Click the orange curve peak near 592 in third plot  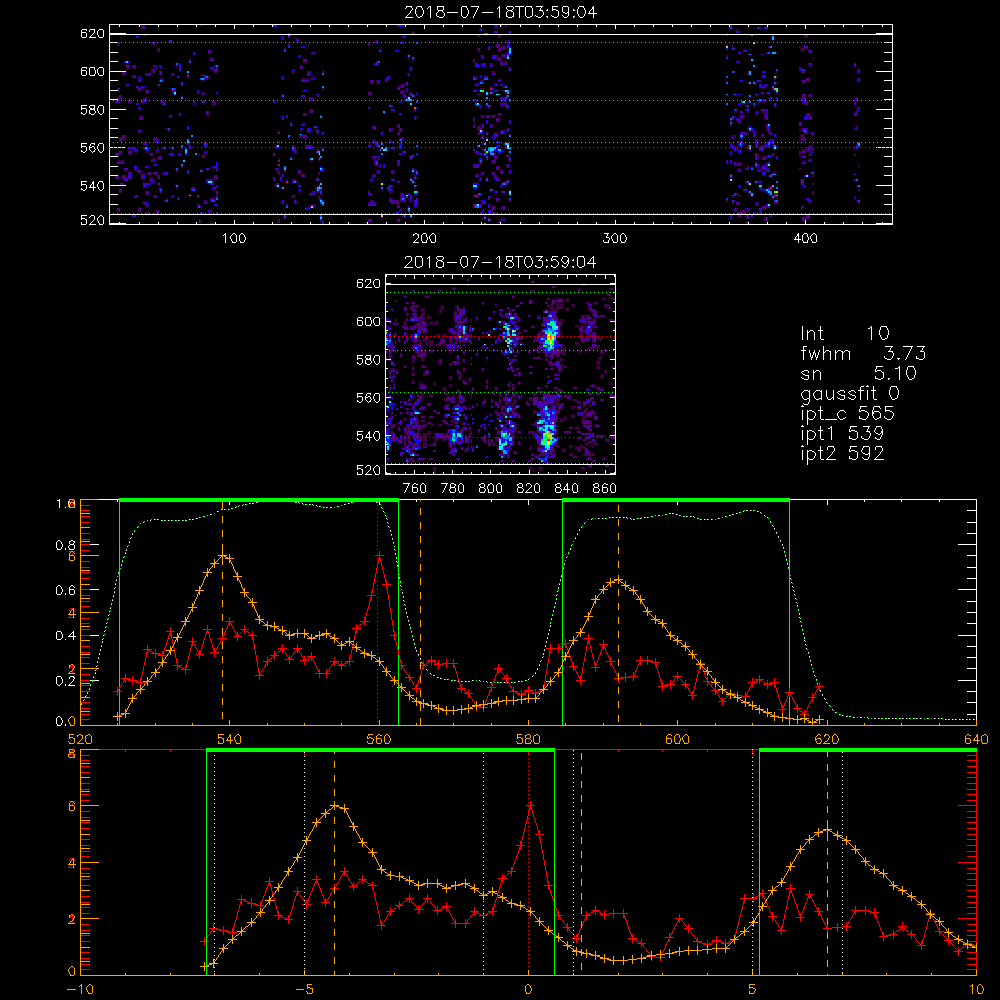[618, 580]
